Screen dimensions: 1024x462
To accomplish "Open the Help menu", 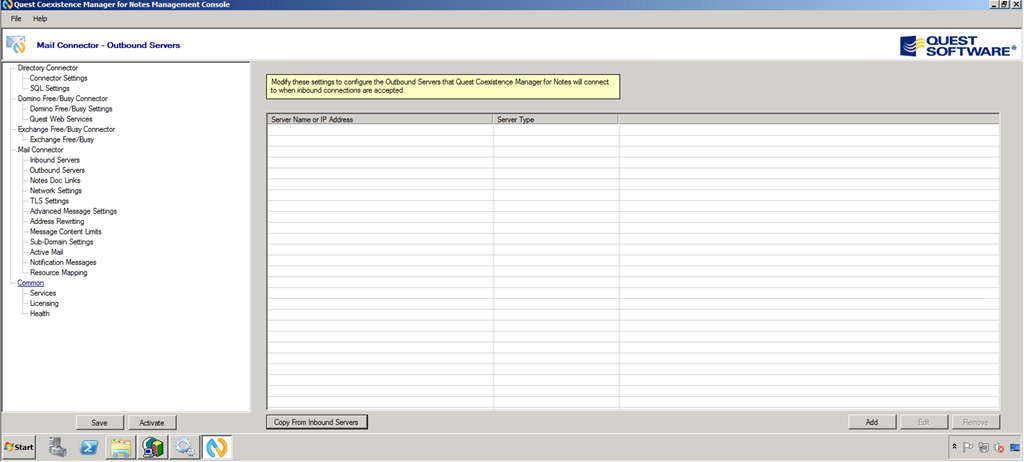I will (40, 19).
